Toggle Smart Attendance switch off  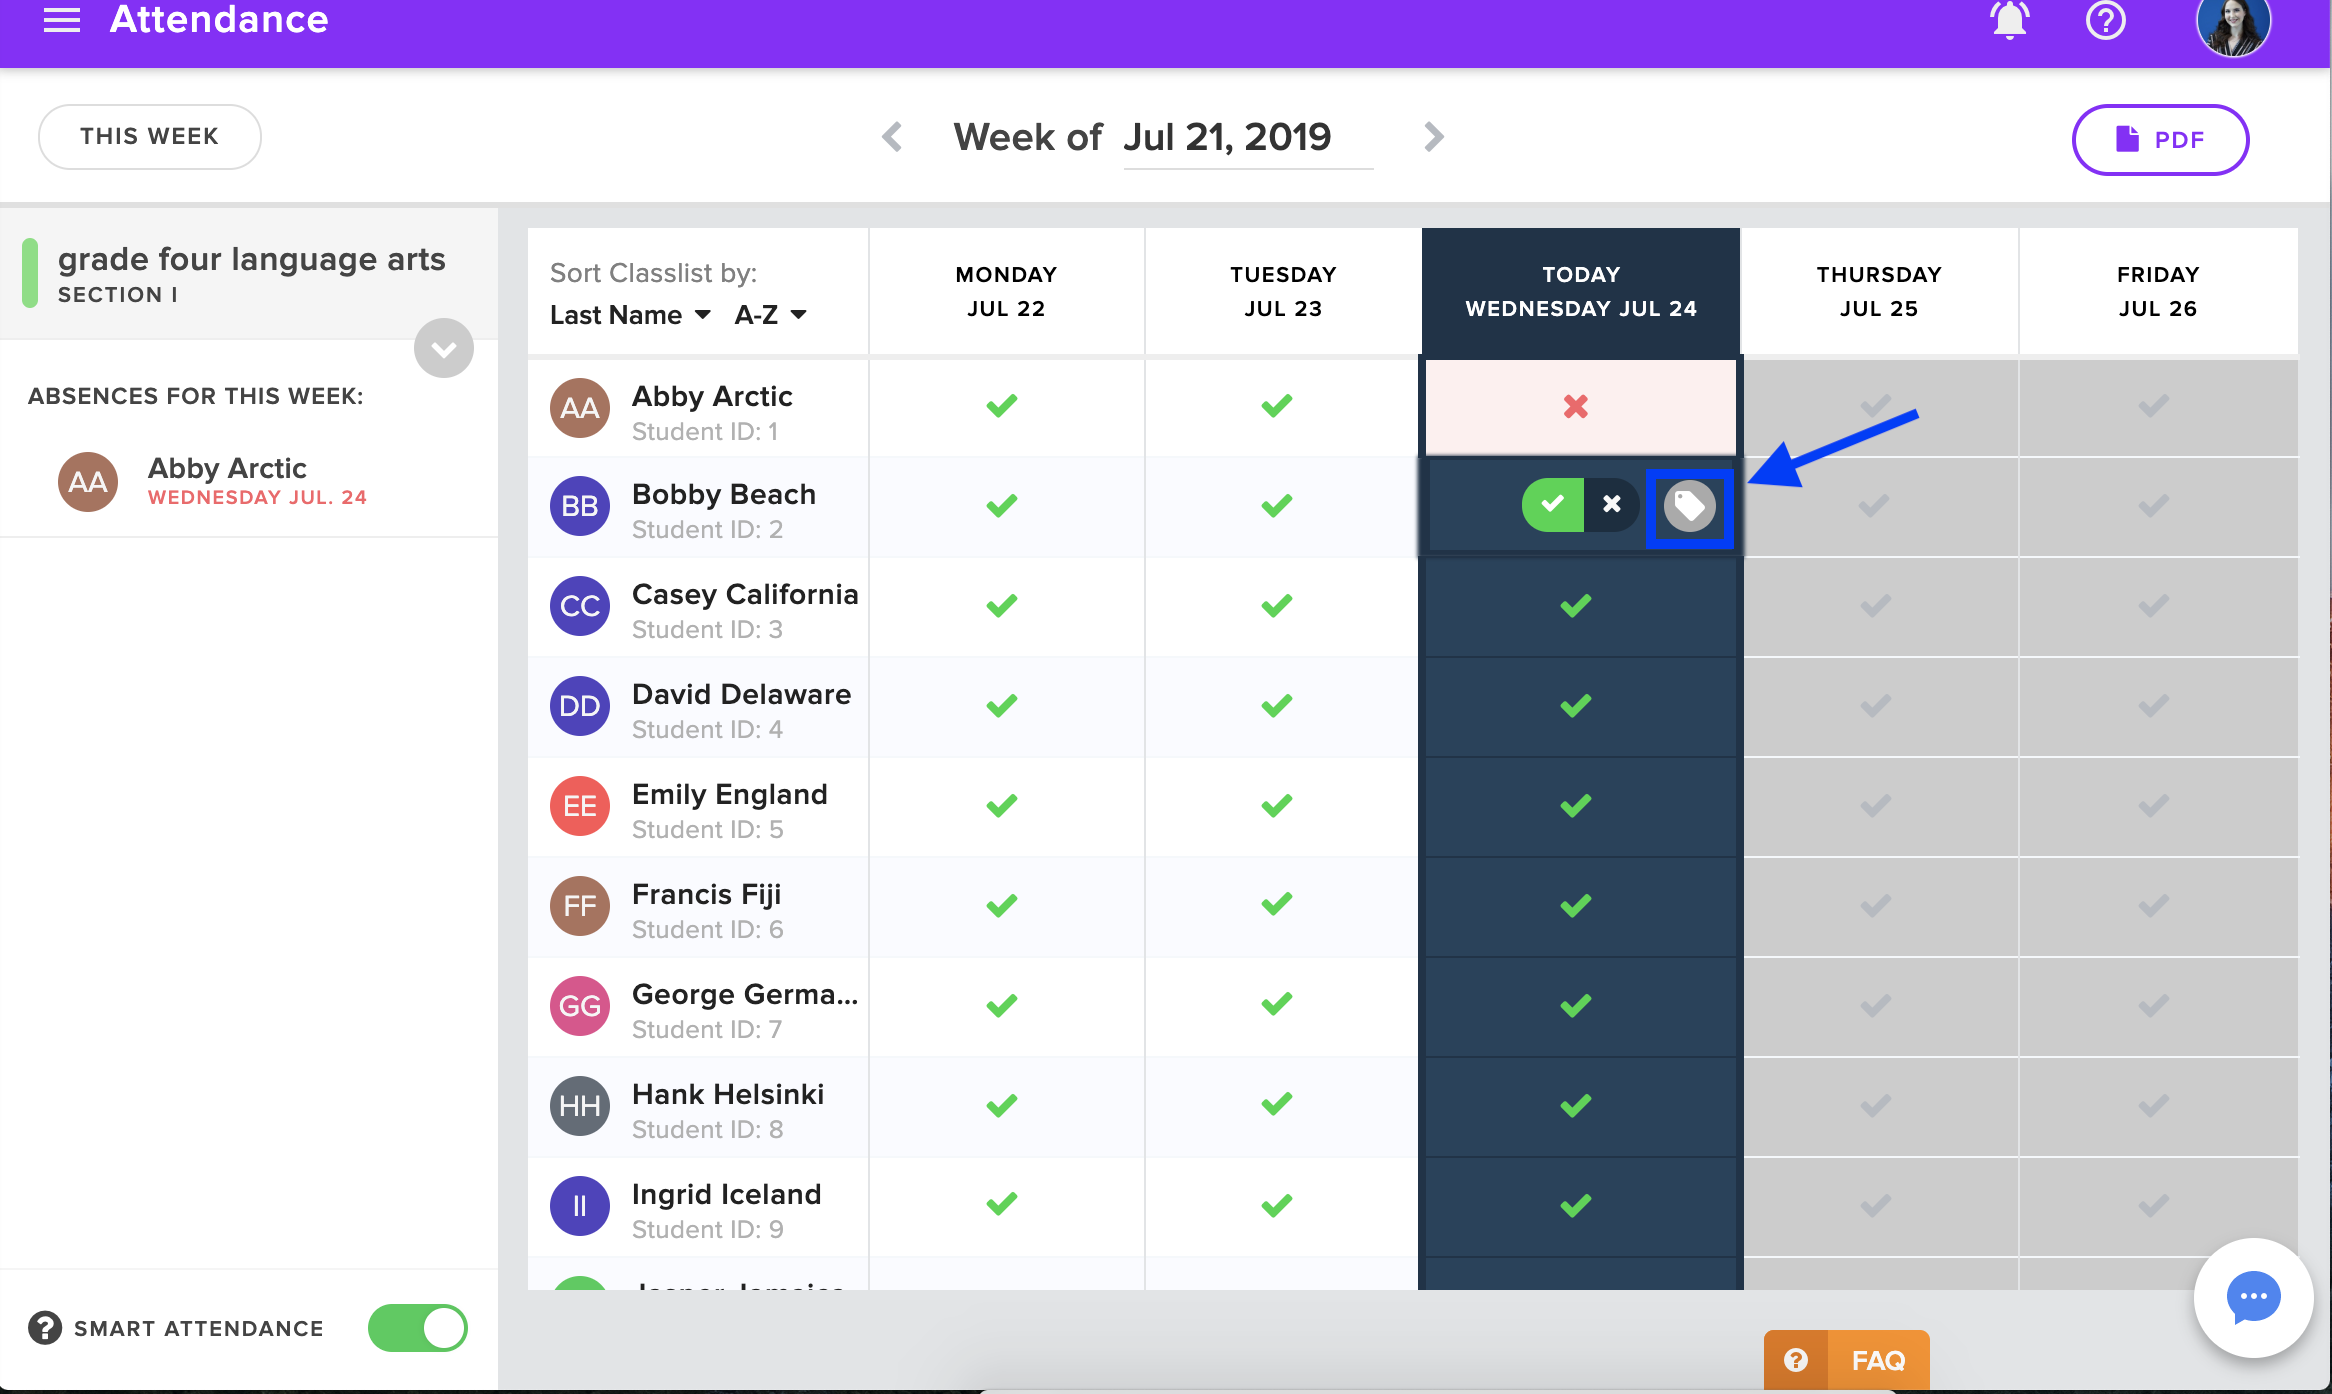coord(418,1328)
